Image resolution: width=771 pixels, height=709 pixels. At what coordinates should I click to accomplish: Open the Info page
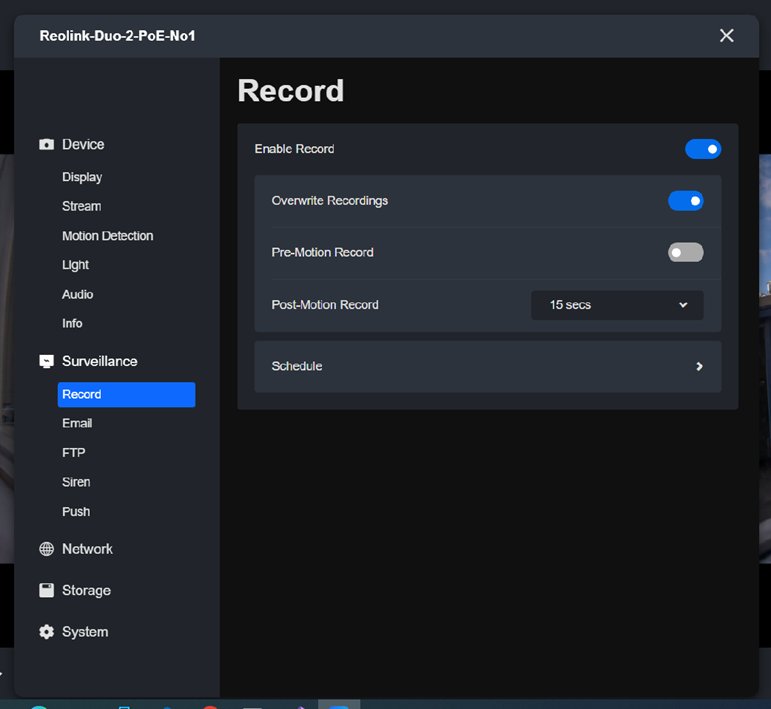point(72,323)
